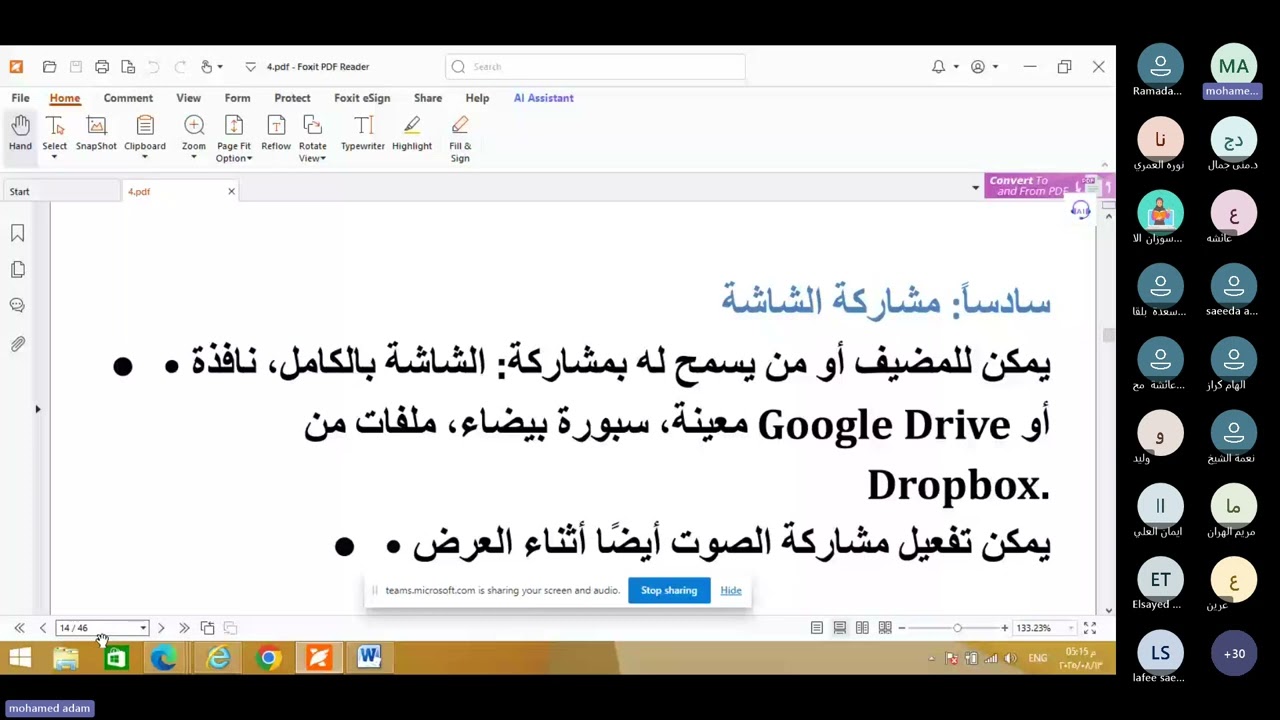Open the Attachments paperclip panel icon
The height and width of the screenshot is (720, 1280).
click(x=17, y=344)
